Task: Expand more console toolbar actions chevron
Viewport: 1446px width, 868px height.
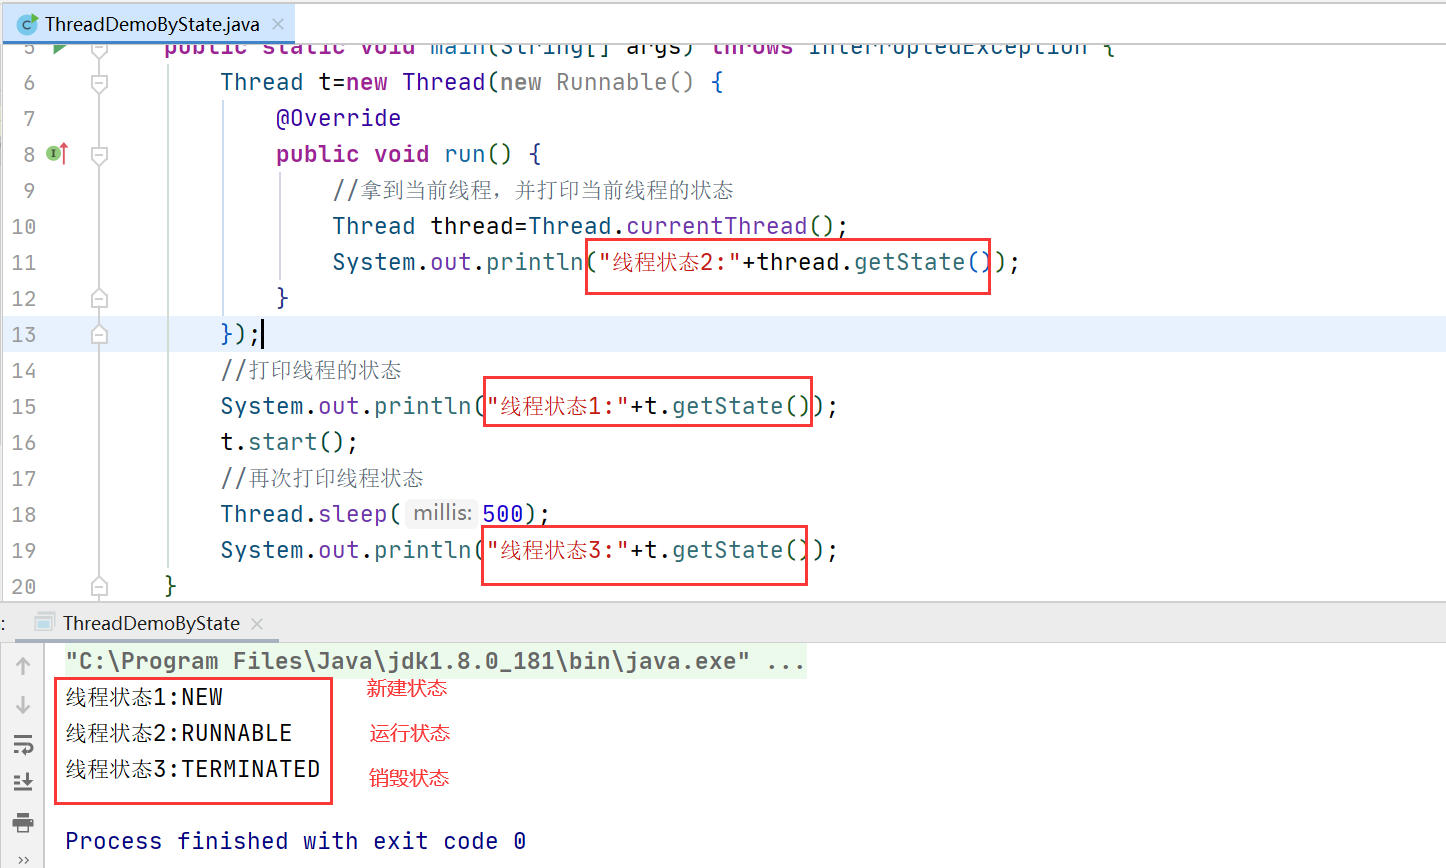Action: coord(23,858)
